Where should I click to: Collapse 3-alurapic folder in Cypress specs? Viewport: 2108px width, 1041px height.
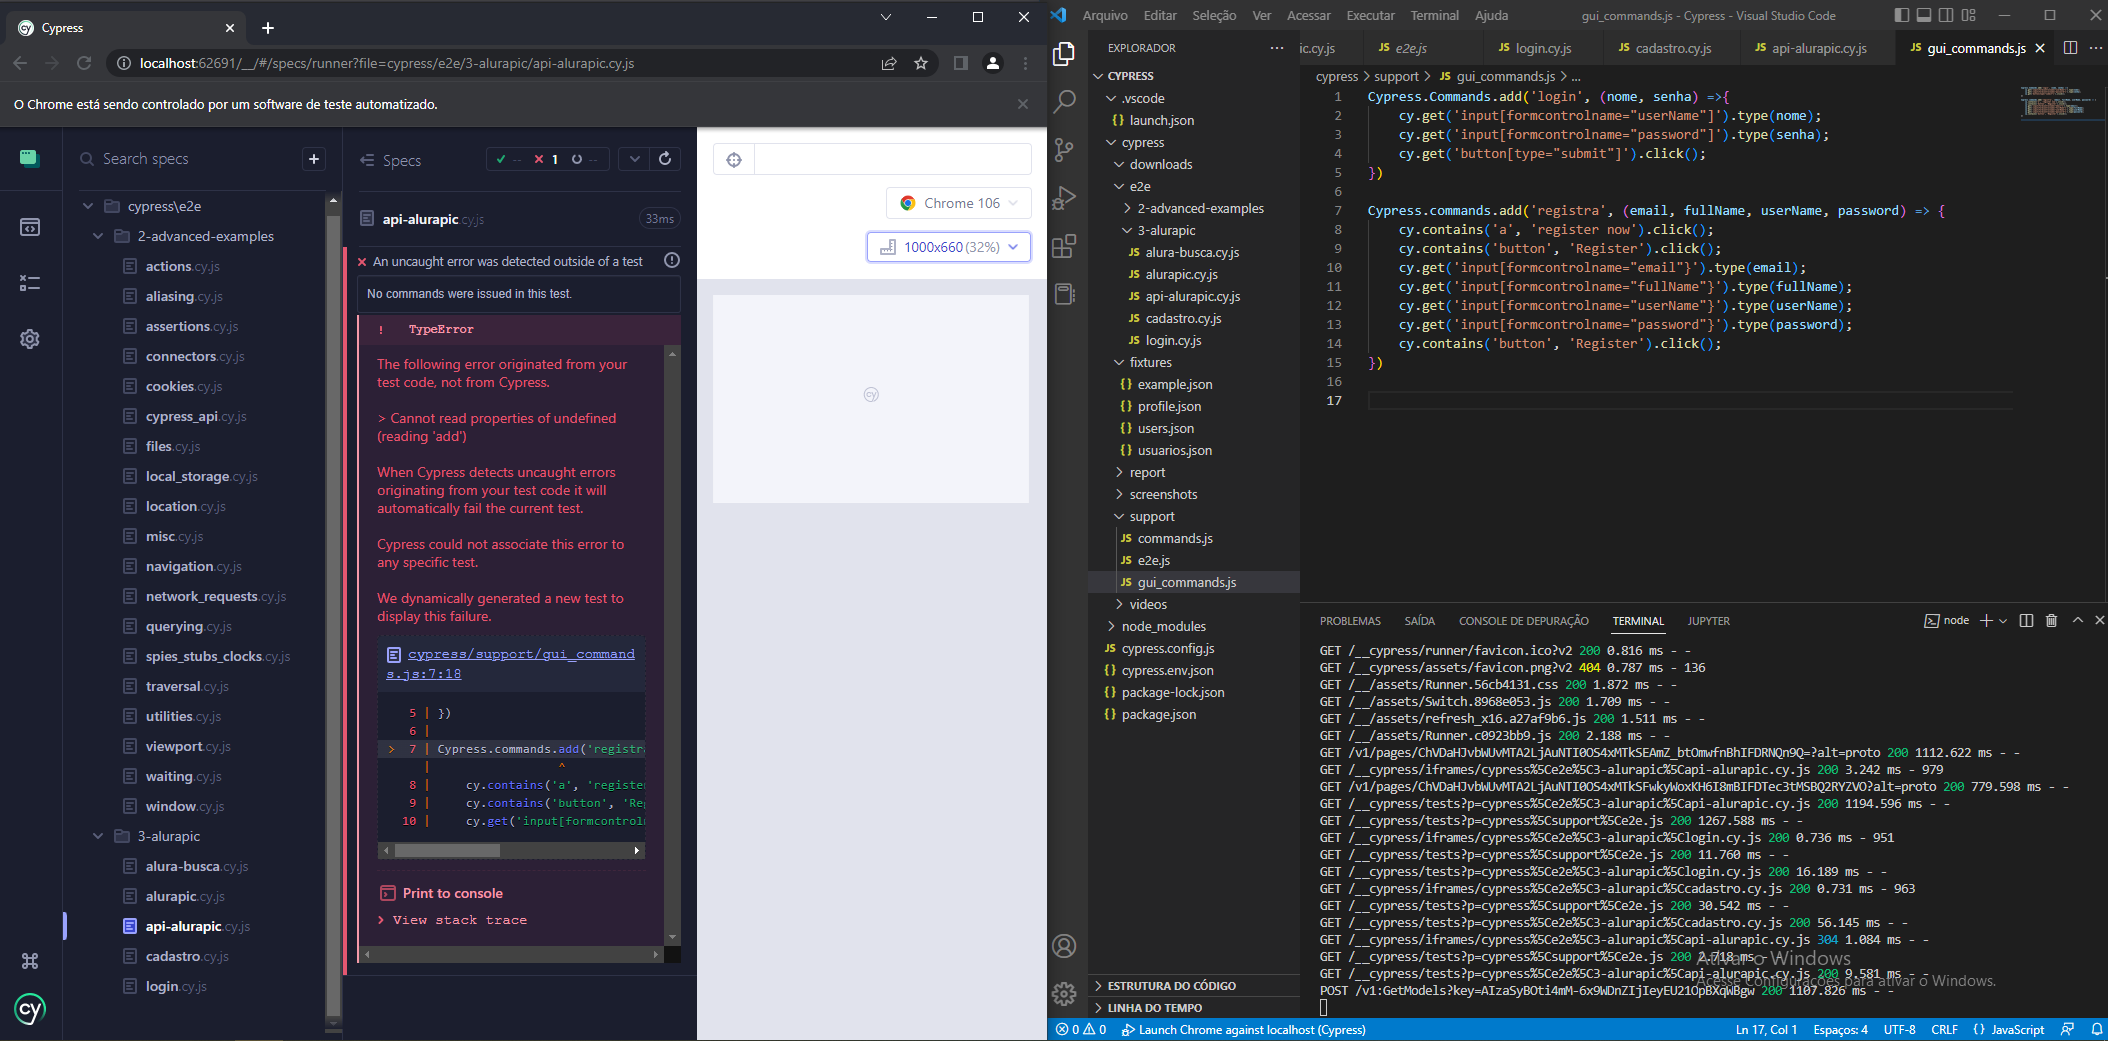coord(98,836)
